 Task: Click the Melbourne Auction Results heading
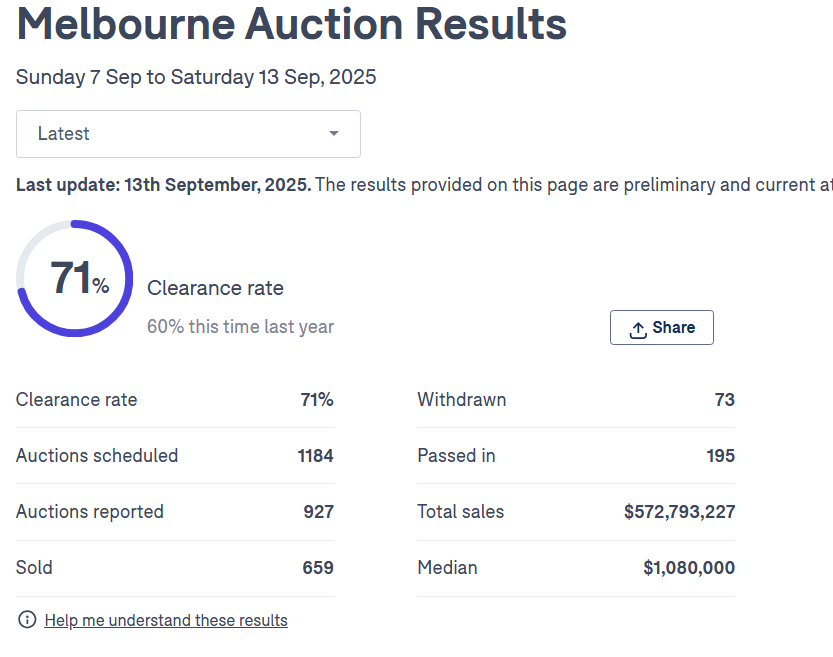tap(292, 24)
